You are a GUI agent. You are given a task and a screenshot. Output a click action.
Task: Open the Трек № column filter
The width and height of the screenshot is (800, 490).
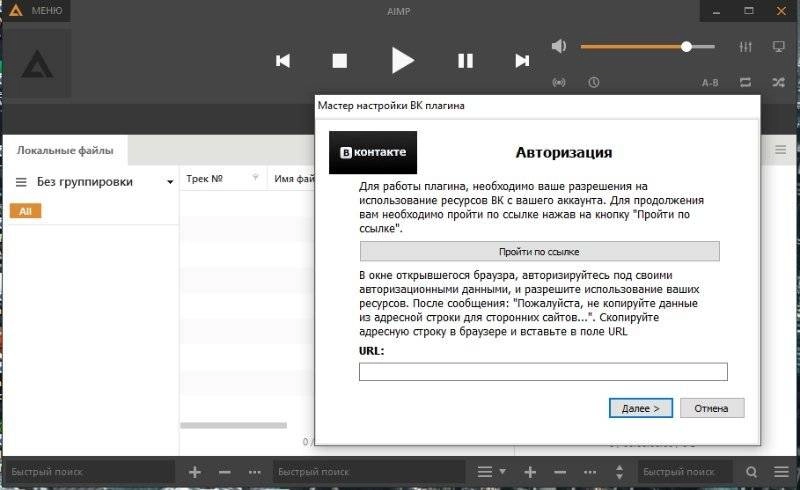coord(256,178)
